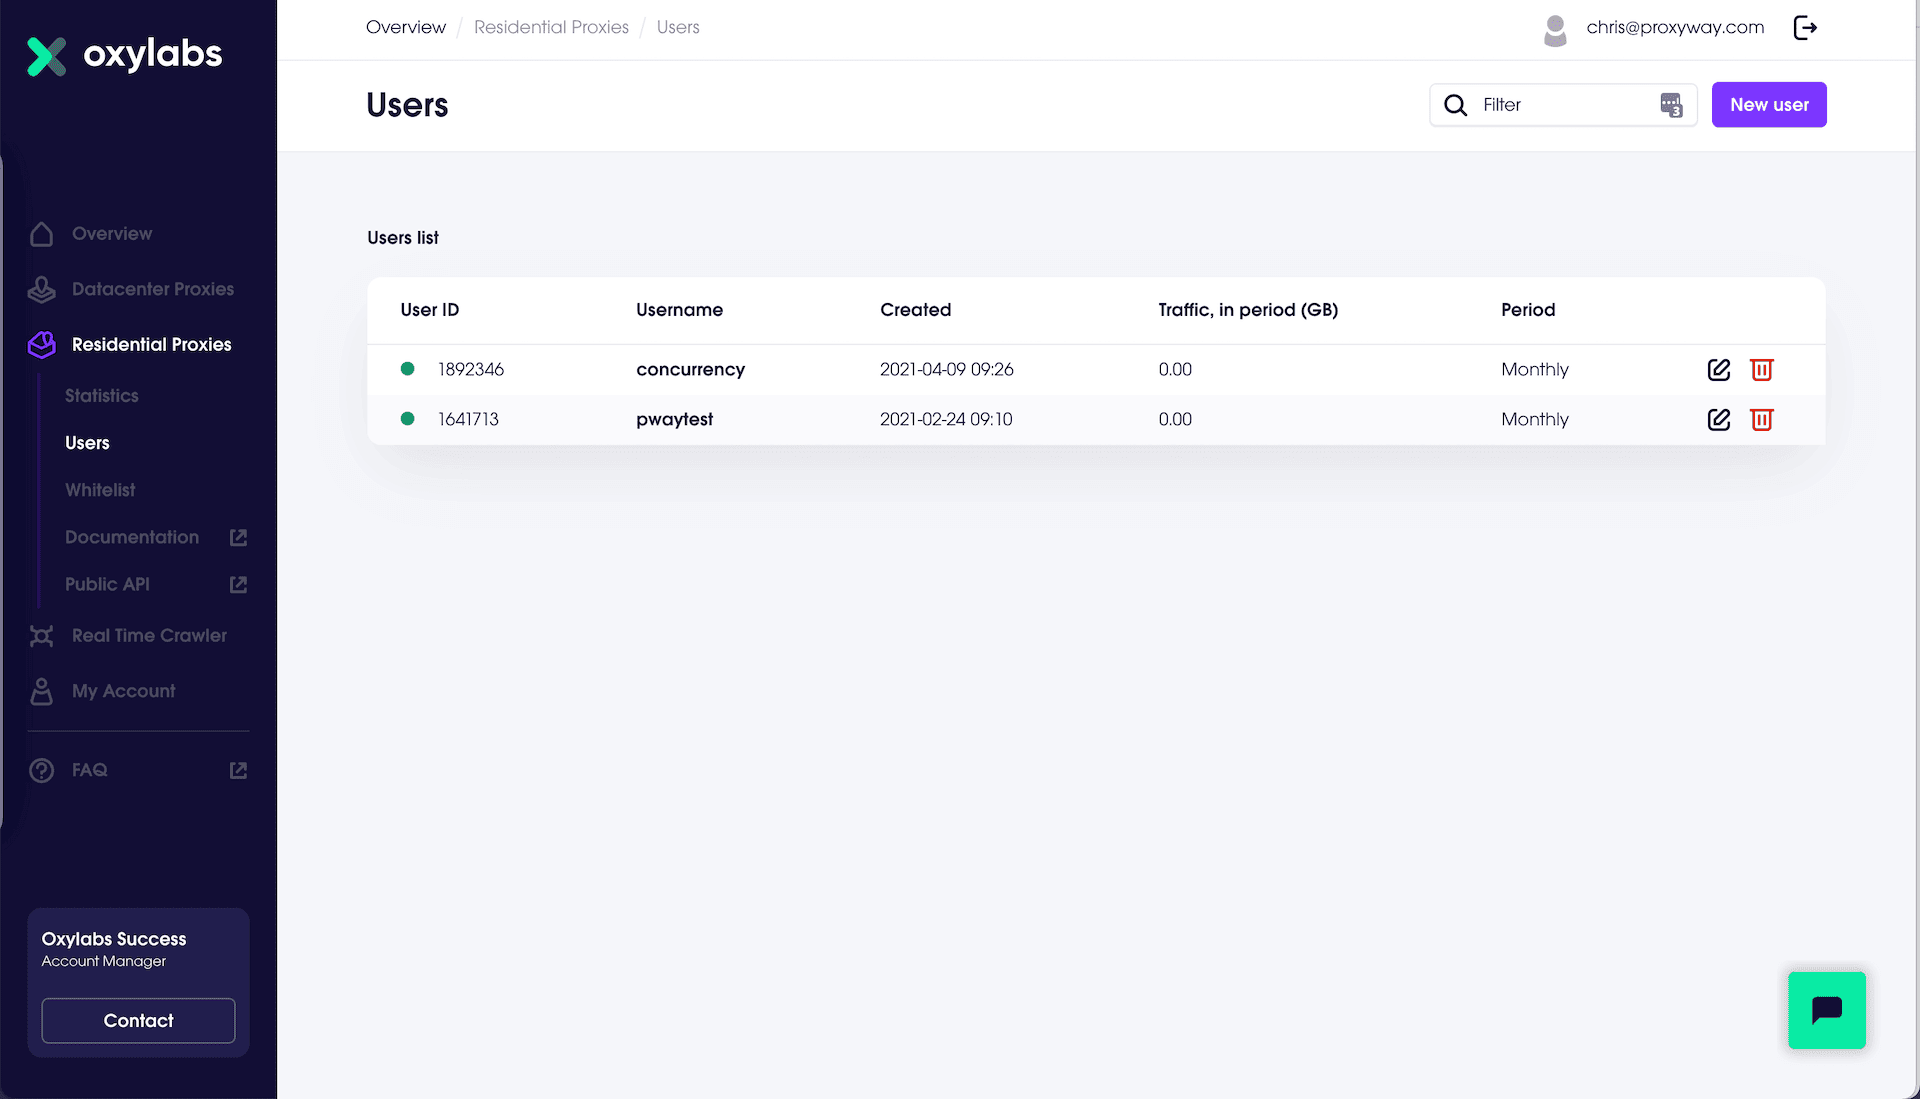Open FAQ menu item

(90, 770)
